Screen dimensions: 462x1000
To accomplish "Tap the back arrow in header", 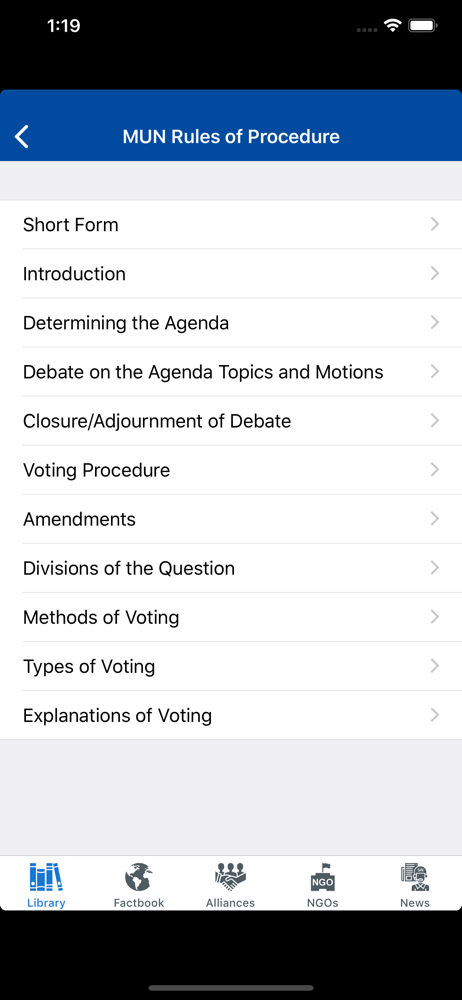I will 22,136.
